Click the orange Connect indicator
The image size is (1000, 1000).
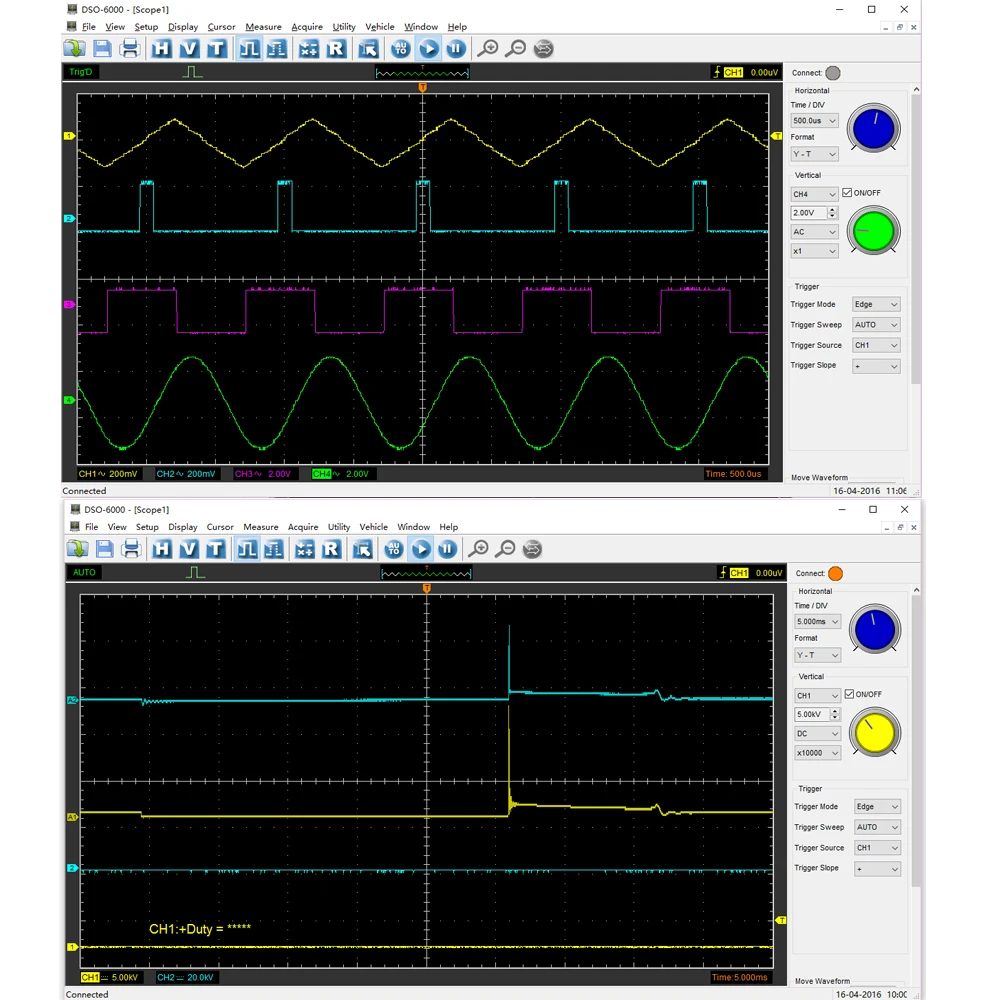point(835,574)
